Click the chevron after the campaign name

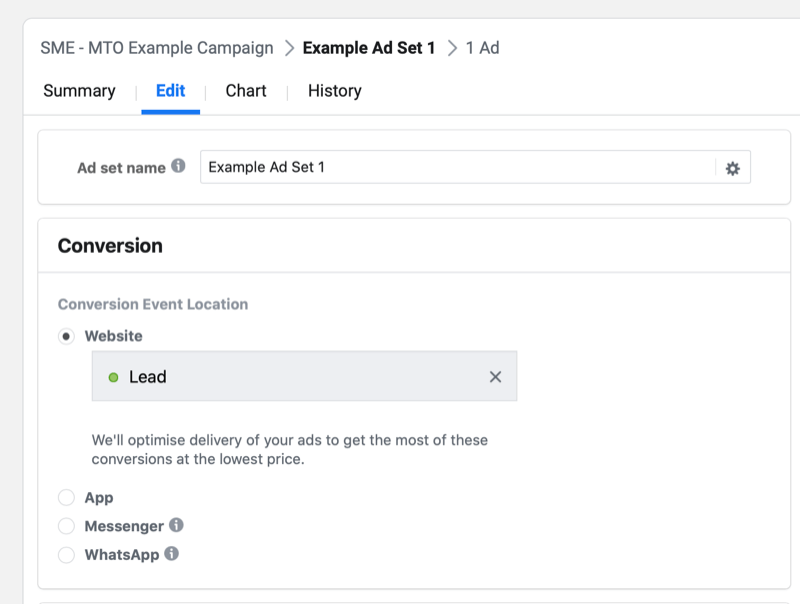point(289,47)
